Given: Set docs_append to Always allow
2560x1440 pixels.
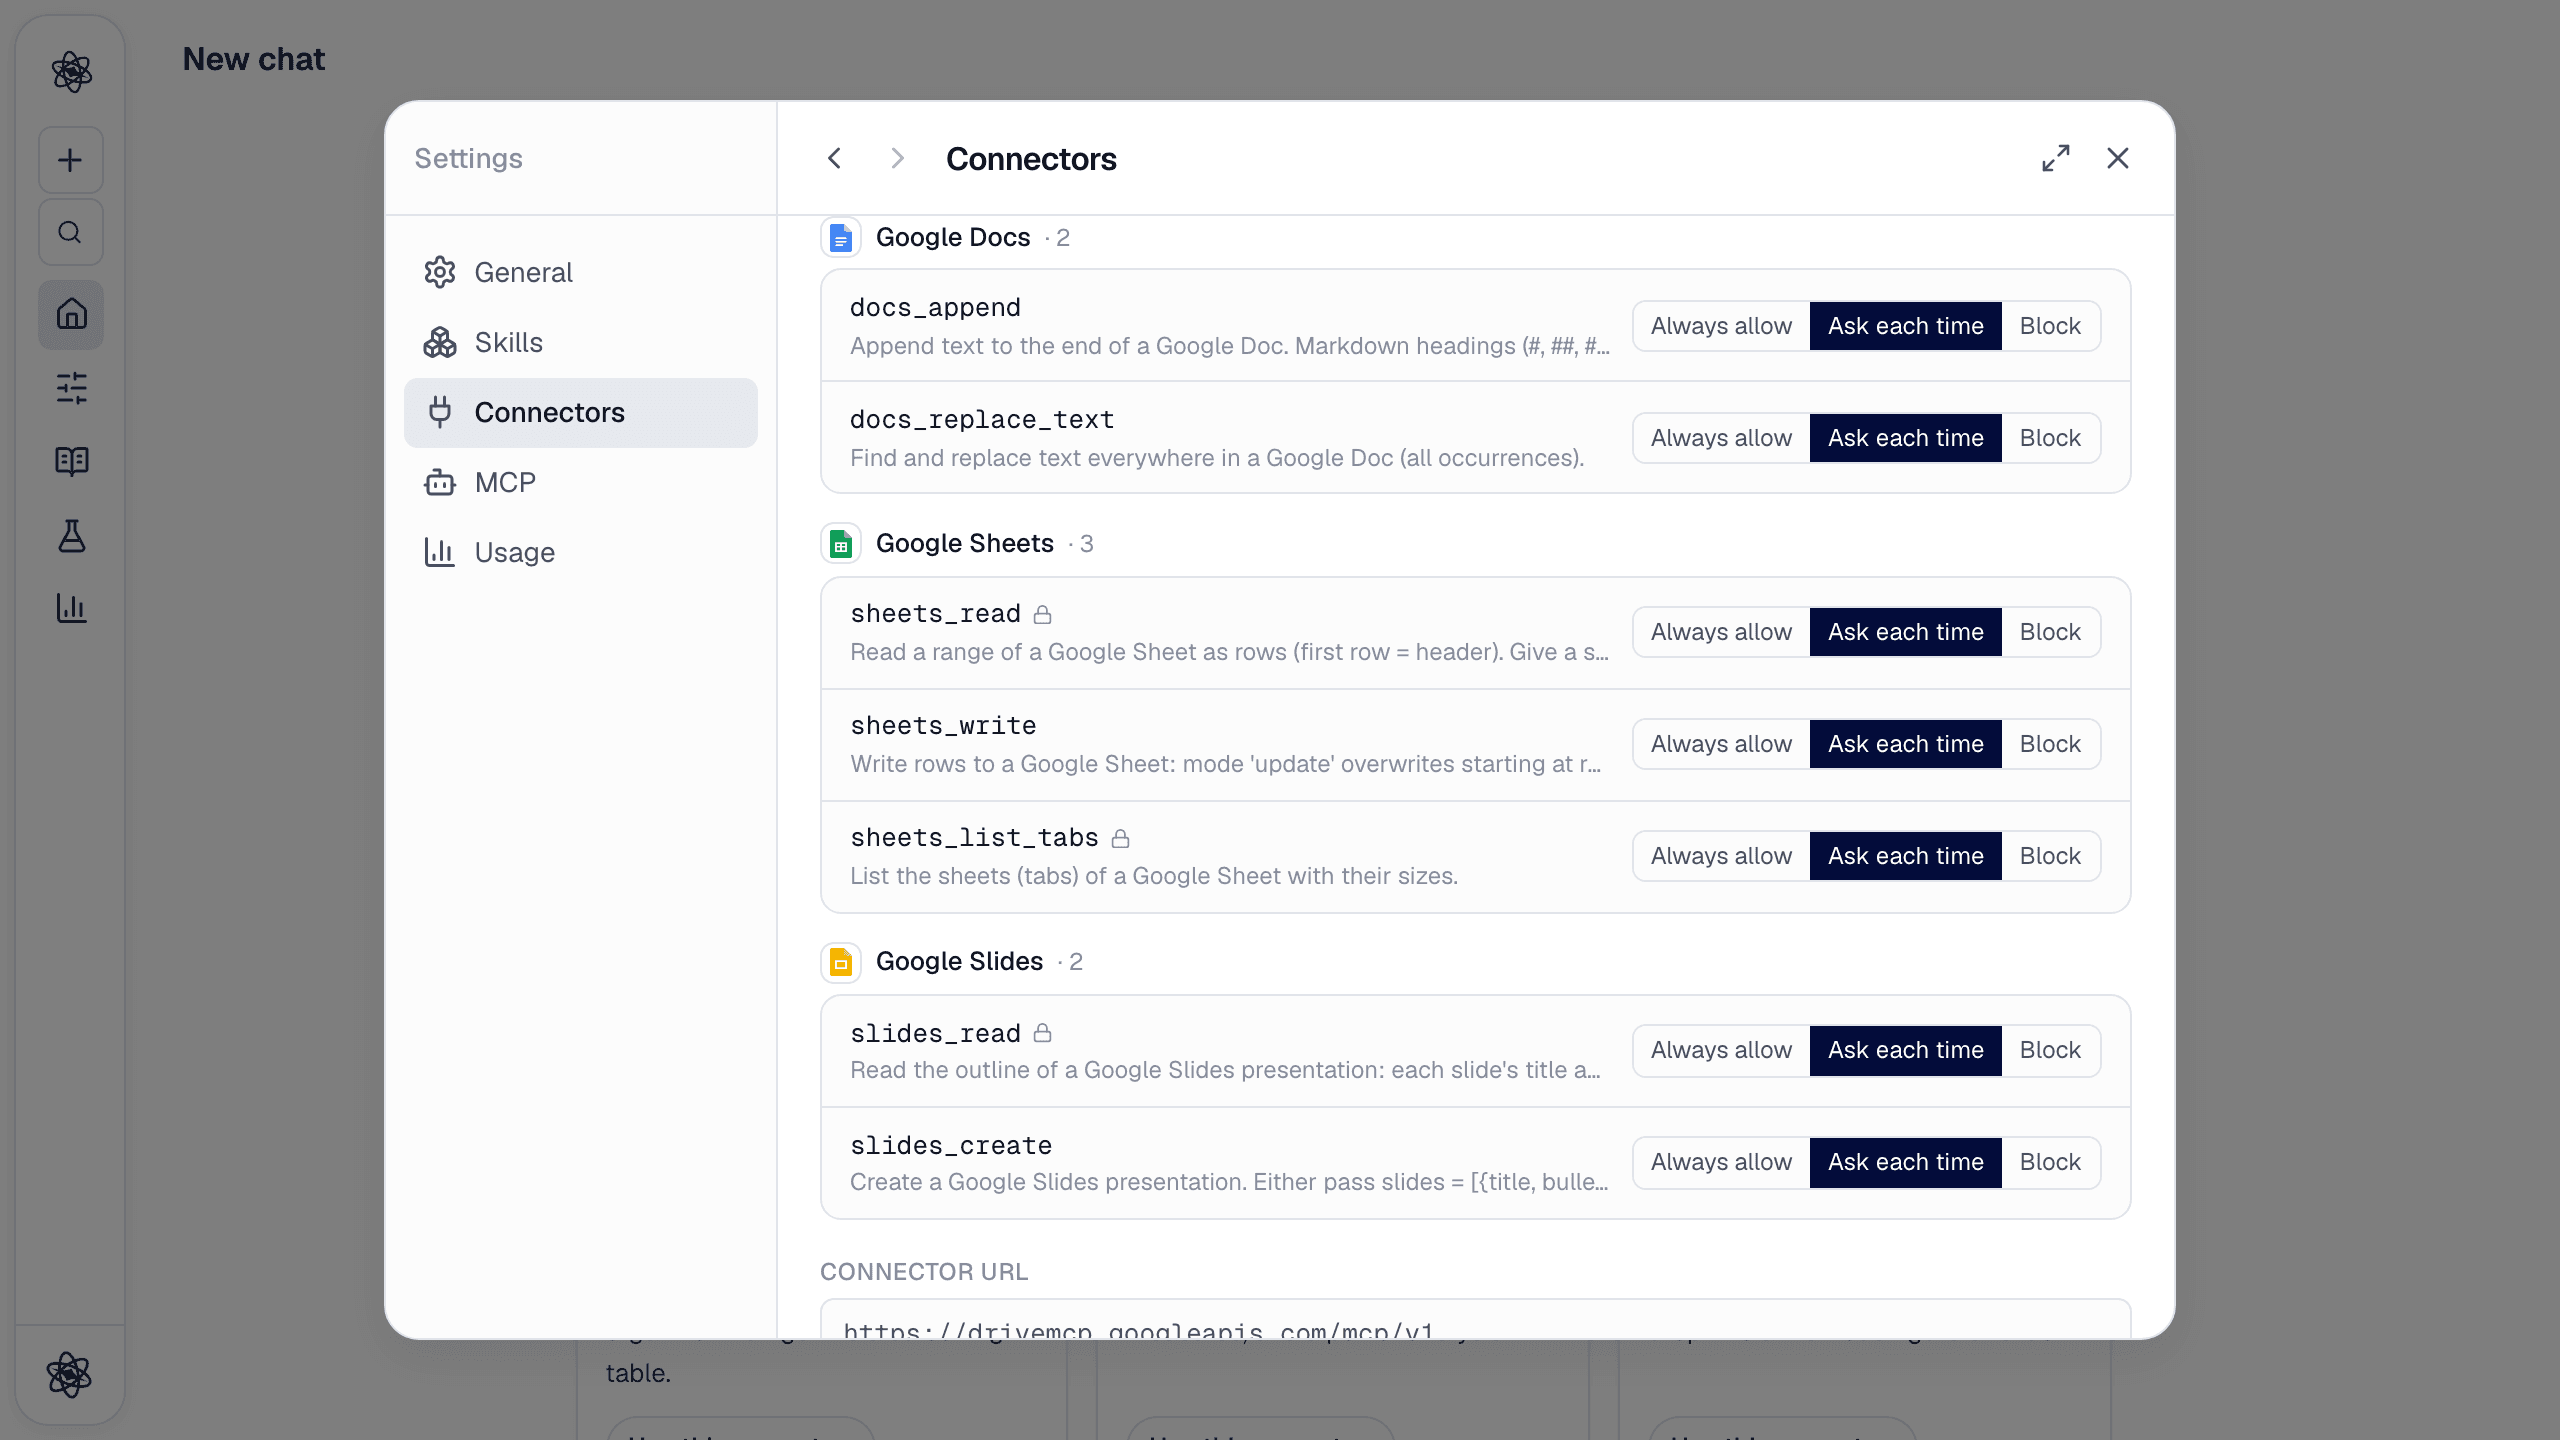Looking at the screenshot, I should tap(1721, 326).
